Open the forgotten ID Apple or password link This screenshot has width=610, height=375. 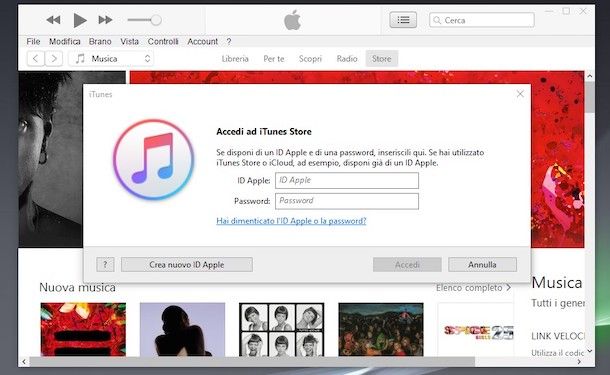coord(291,221)
